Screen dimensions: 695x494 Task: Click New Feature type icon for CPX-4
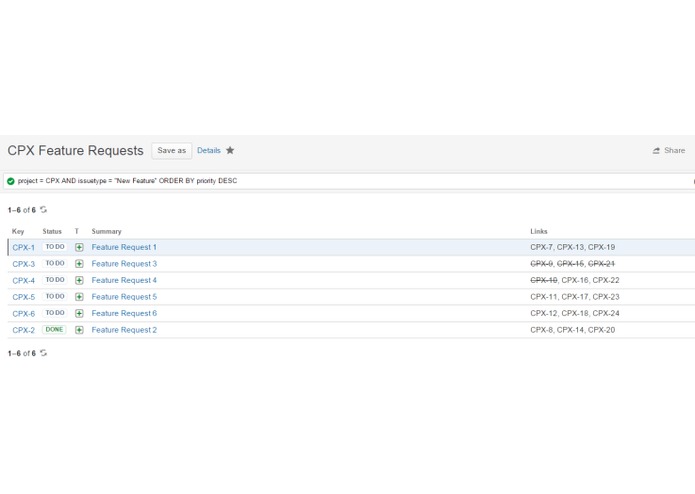coord(79,280)
